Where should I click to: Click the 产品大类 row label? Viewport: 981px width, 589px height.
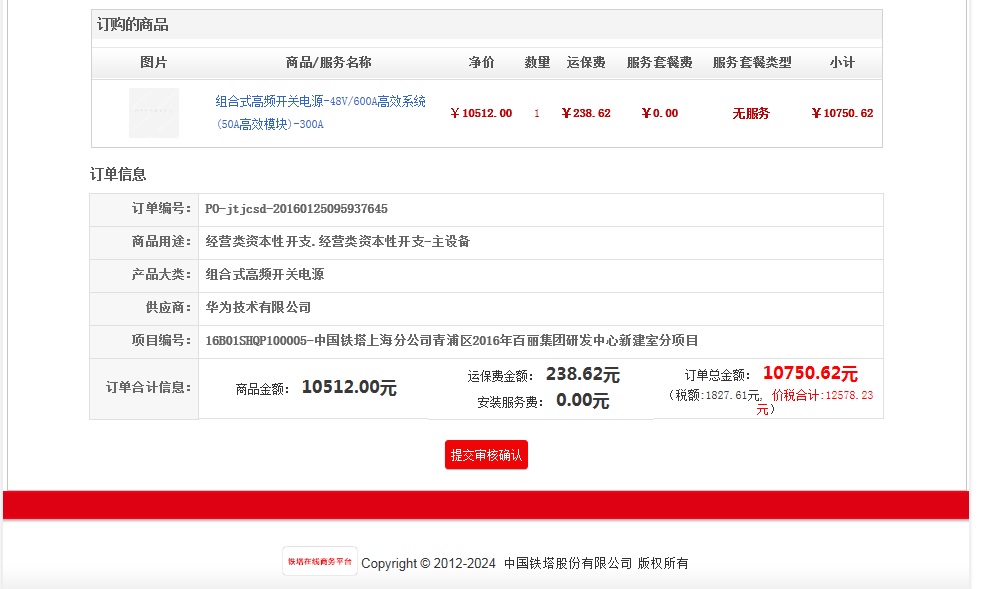click(x=161, y=274)
